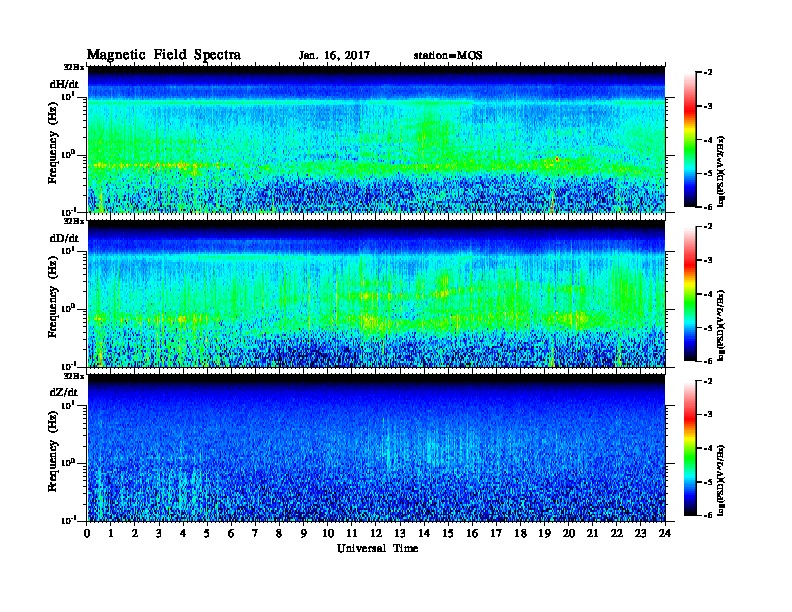Click hour tick label "24" on time axis
This screenshot has height=612, width=792.
pos(665,534)
